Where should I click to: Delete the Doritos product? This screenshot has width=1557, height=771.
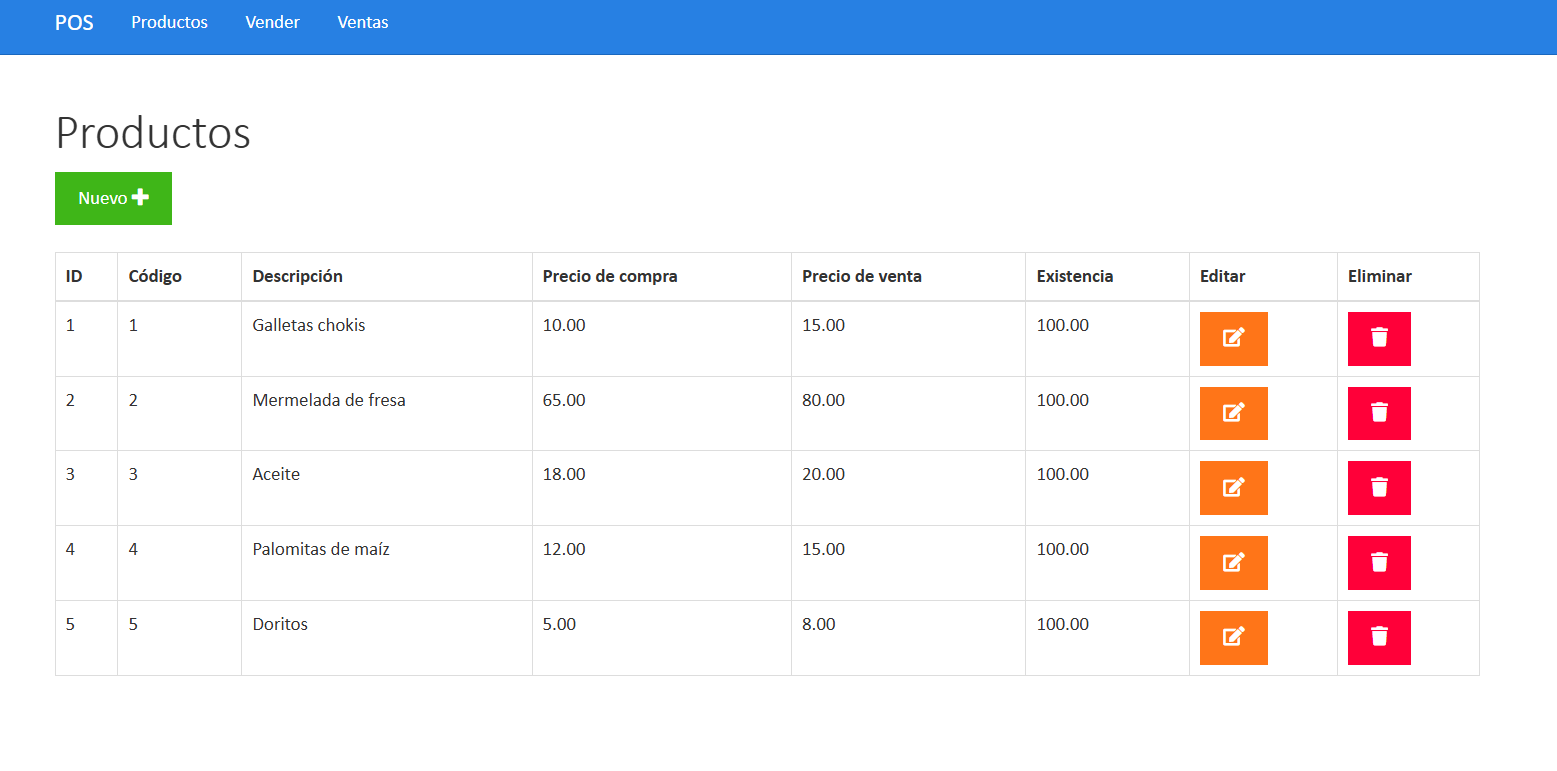point(1379,638)
